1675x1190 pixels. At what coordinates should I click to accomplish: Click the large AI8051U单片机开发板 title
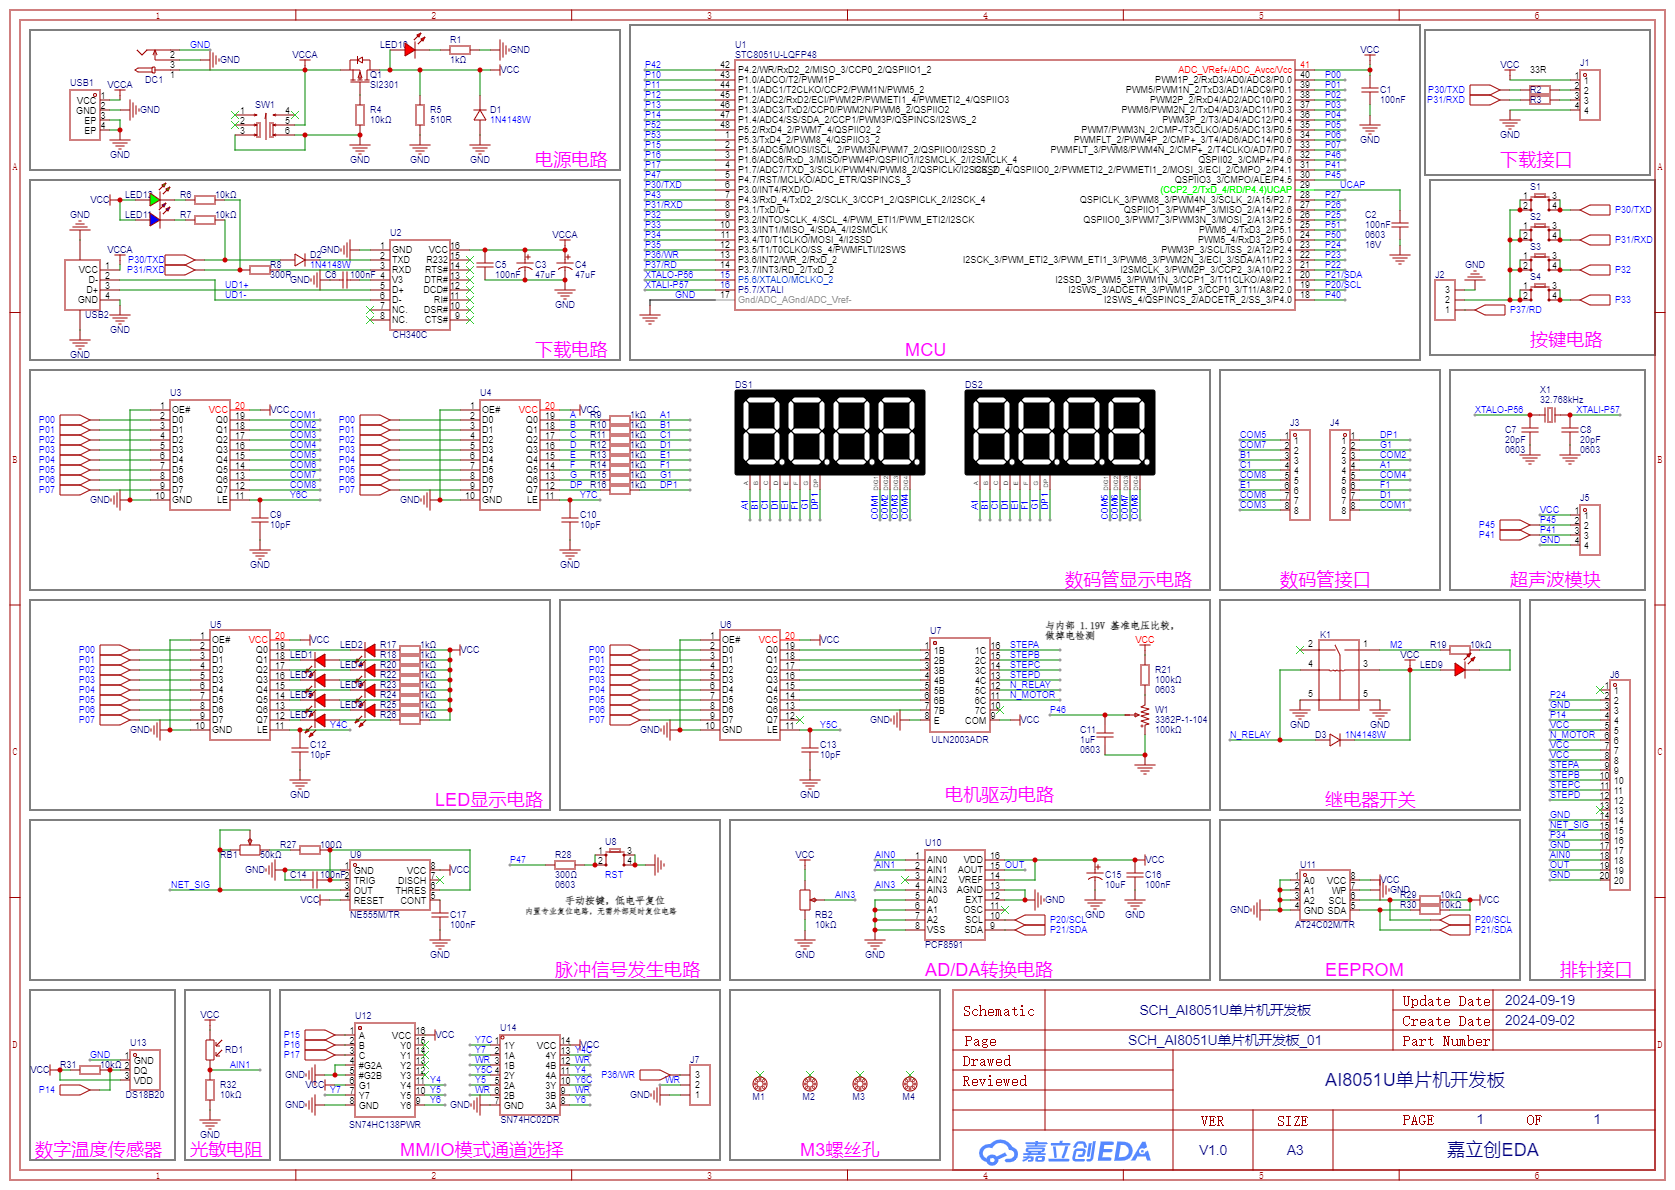[x=1414, y=1080]
